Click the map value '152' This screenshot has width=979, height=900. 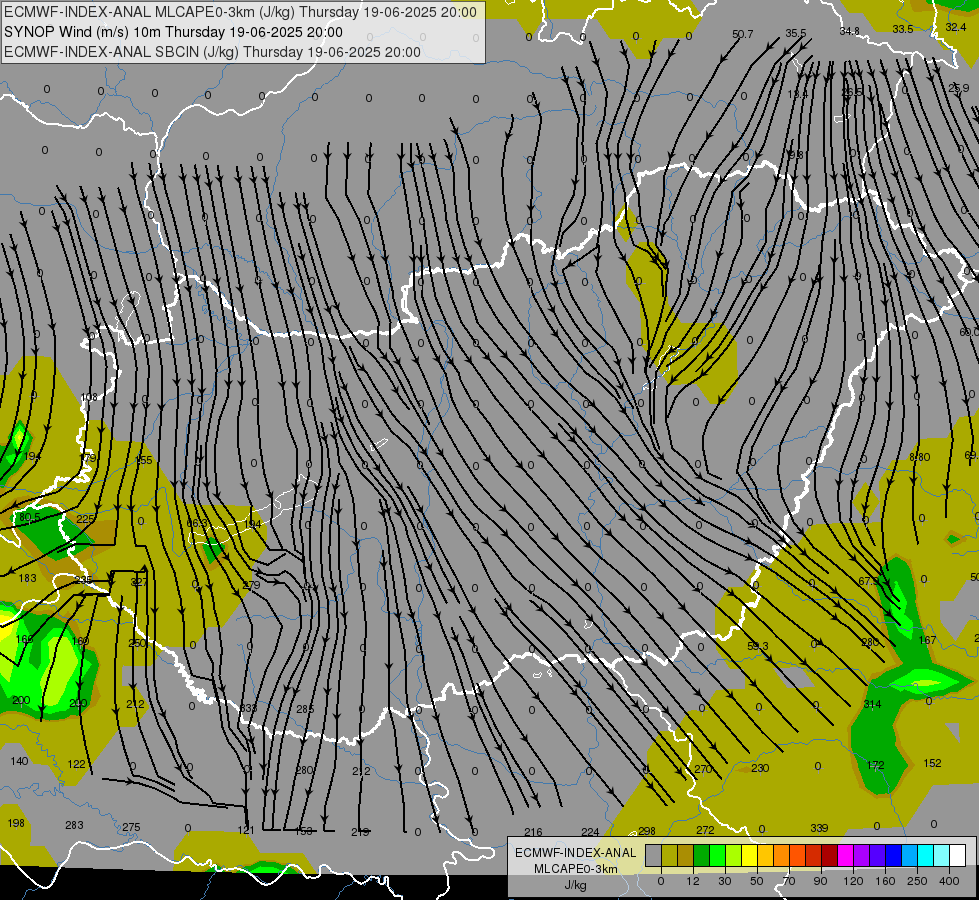pos(932,763)
